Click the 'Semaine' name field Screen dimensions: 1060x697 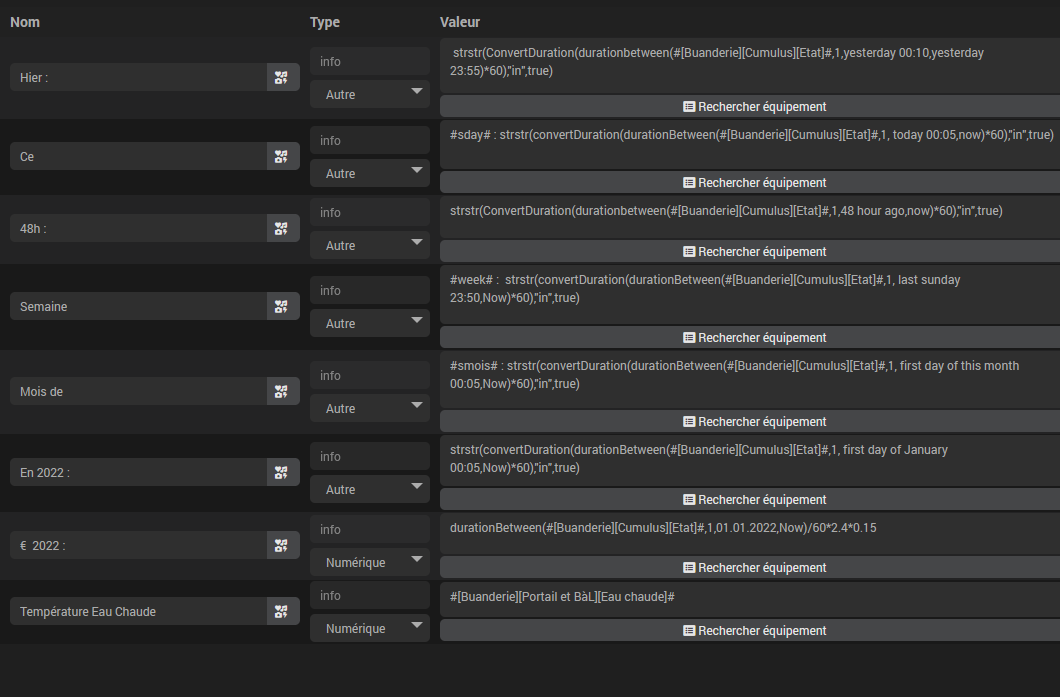139,307
